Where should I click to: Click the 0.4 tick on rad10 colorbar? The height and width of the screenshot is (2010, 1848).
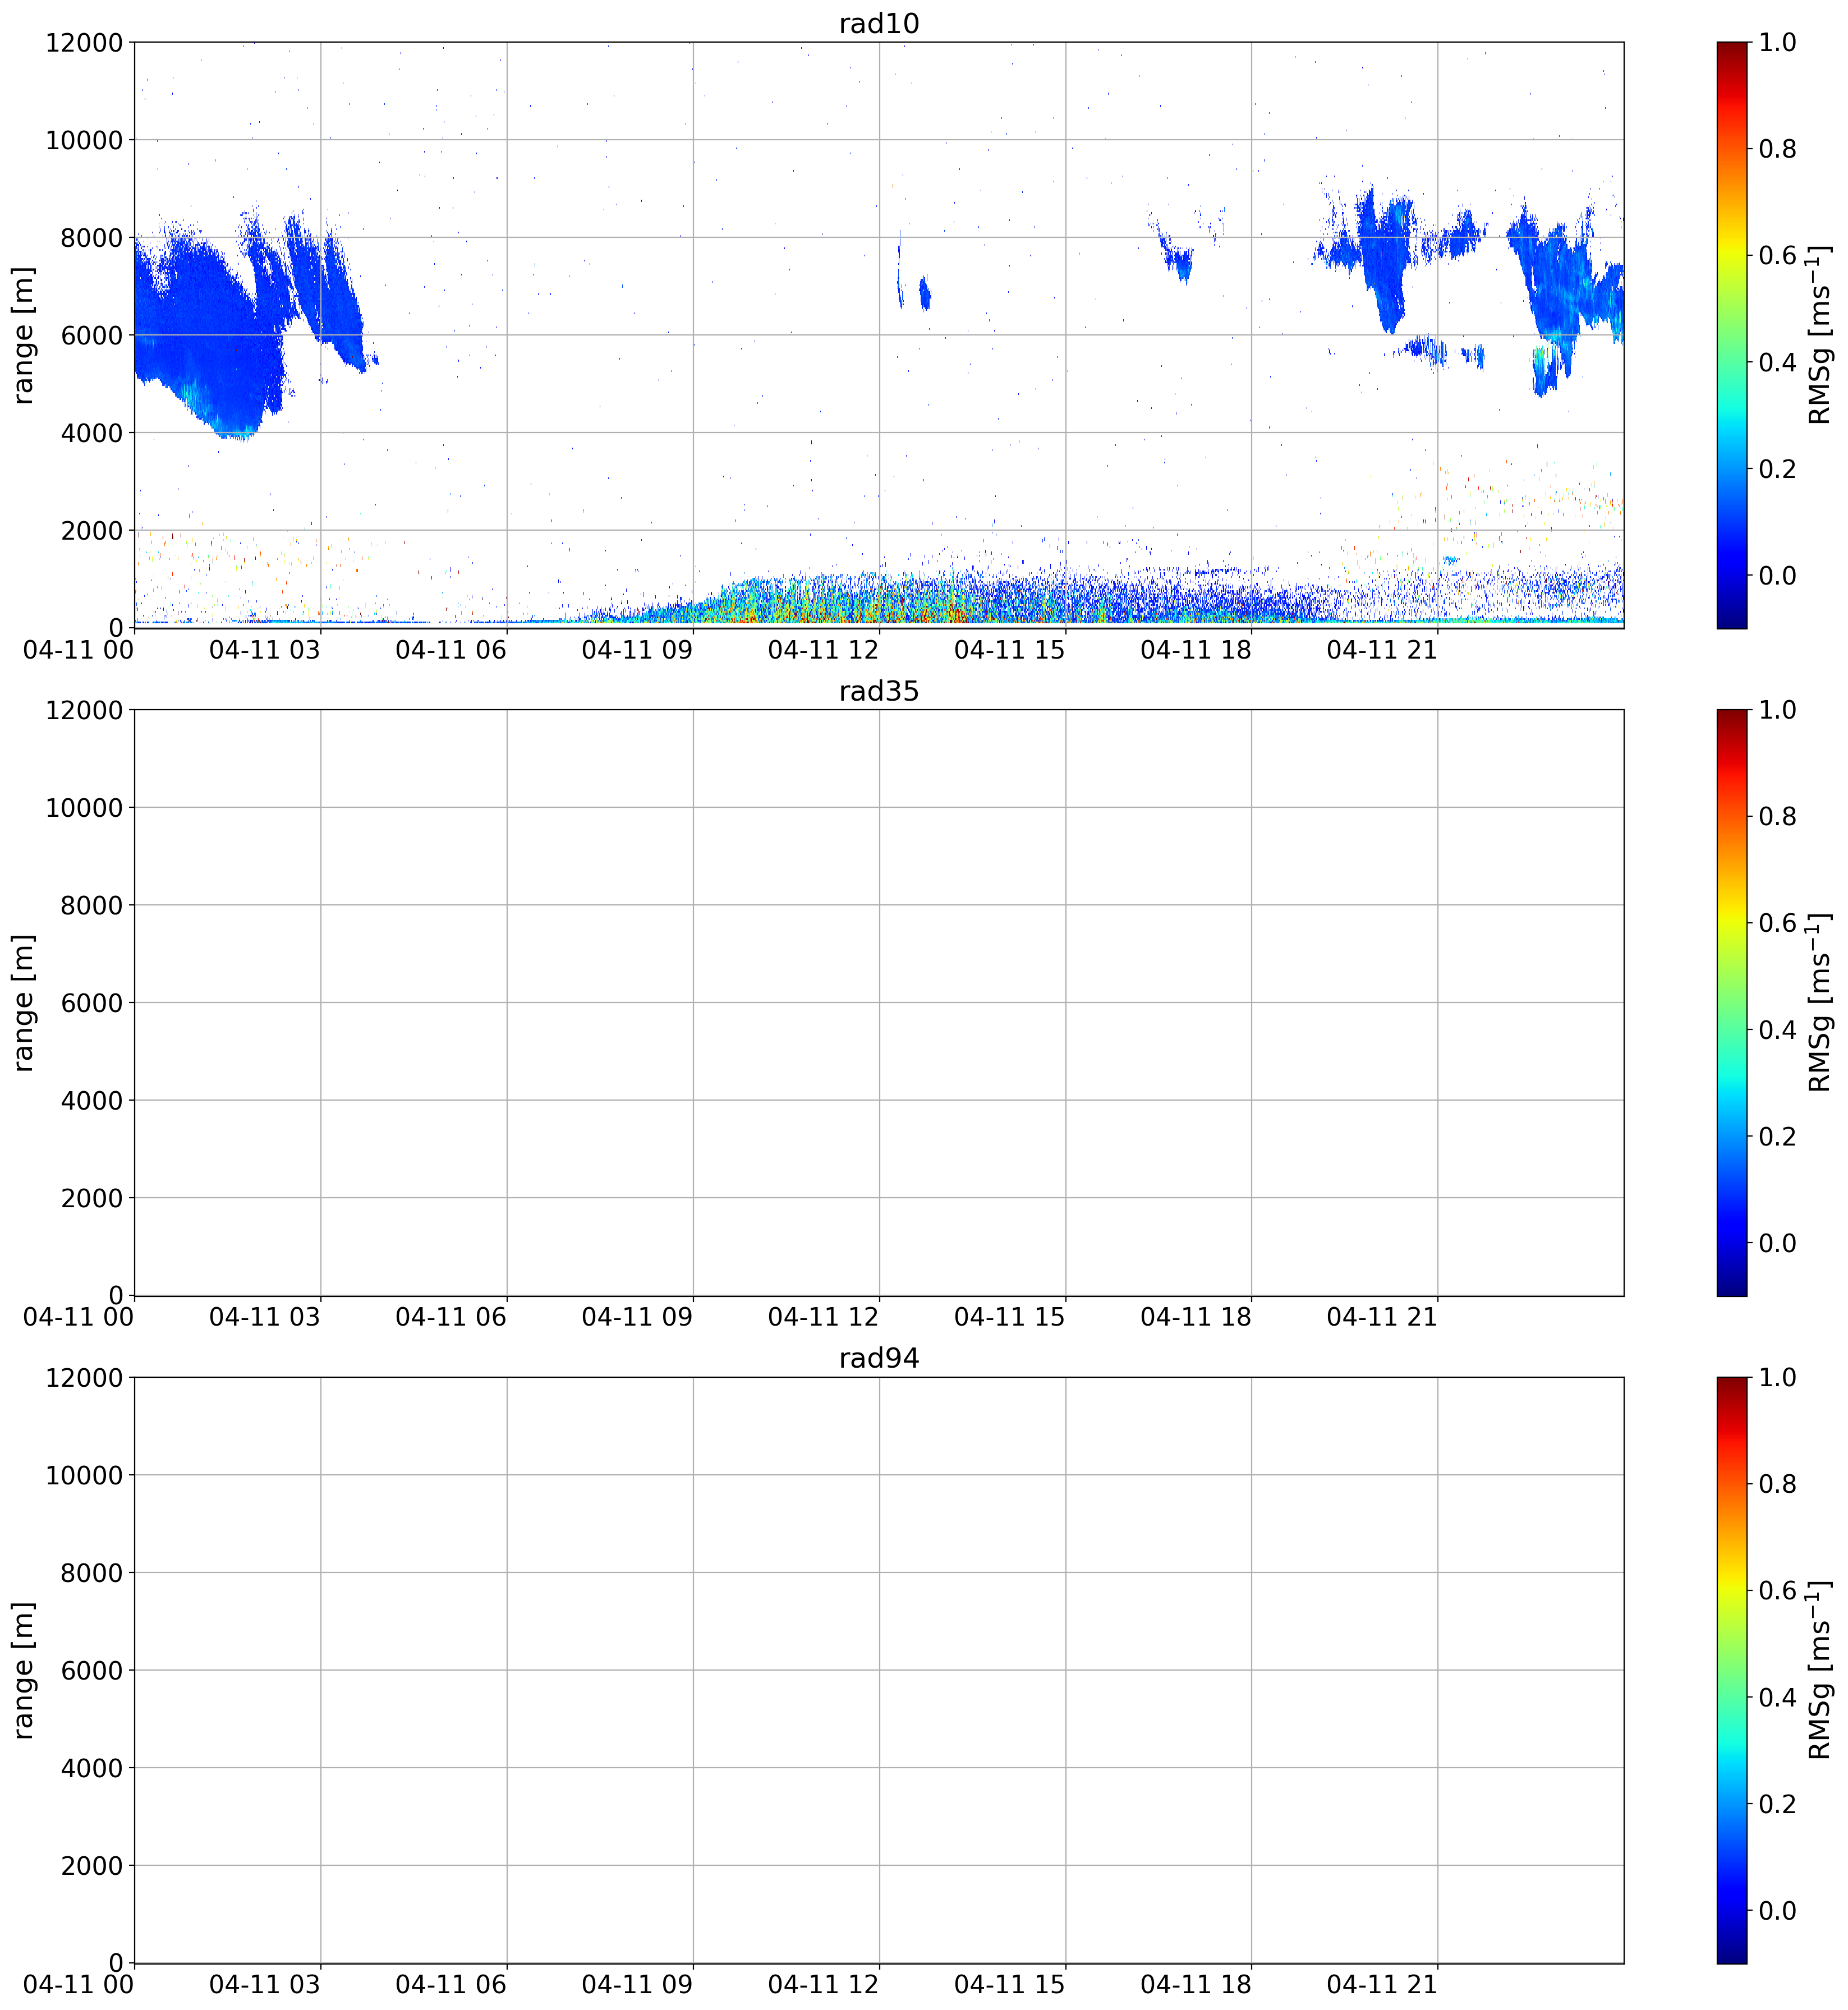tap(1778, 362)
